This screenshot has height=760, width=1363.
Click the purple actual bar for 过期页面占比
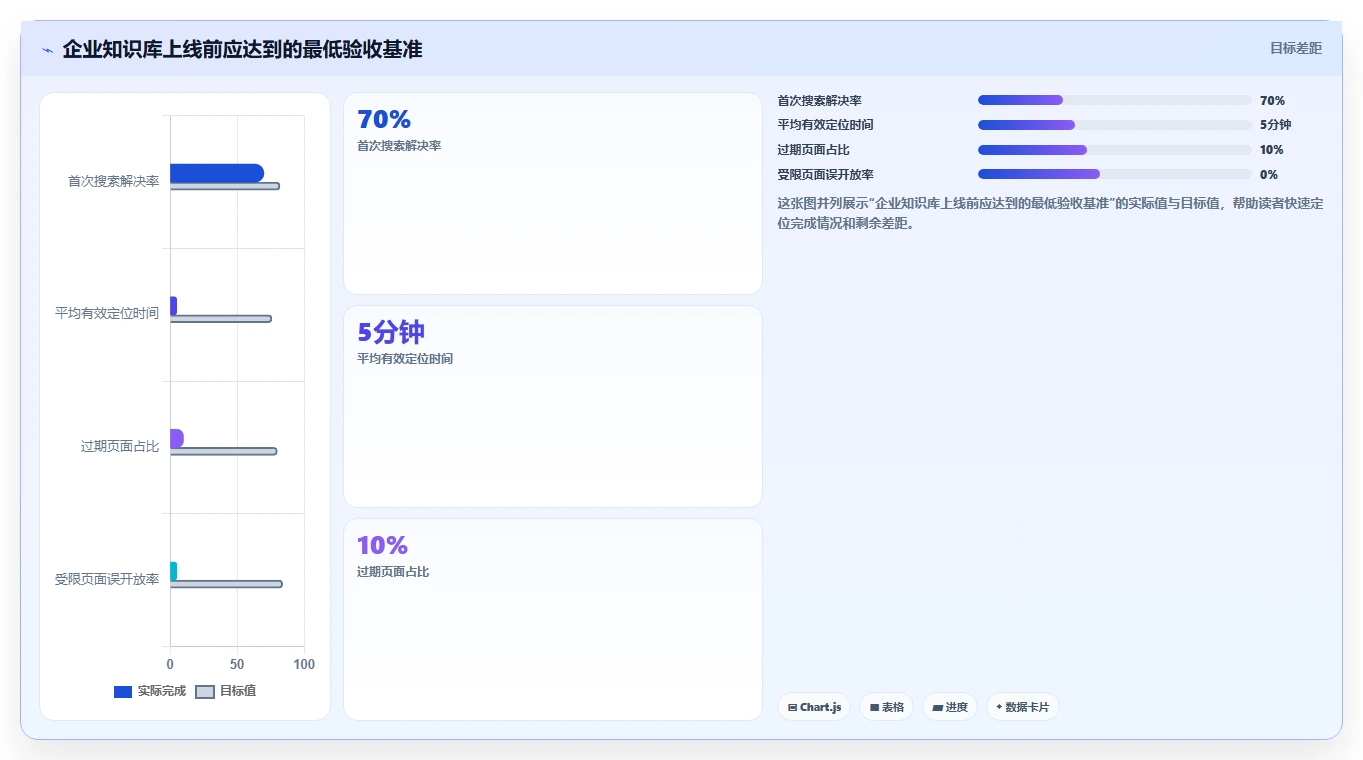(x=177, y=438)
